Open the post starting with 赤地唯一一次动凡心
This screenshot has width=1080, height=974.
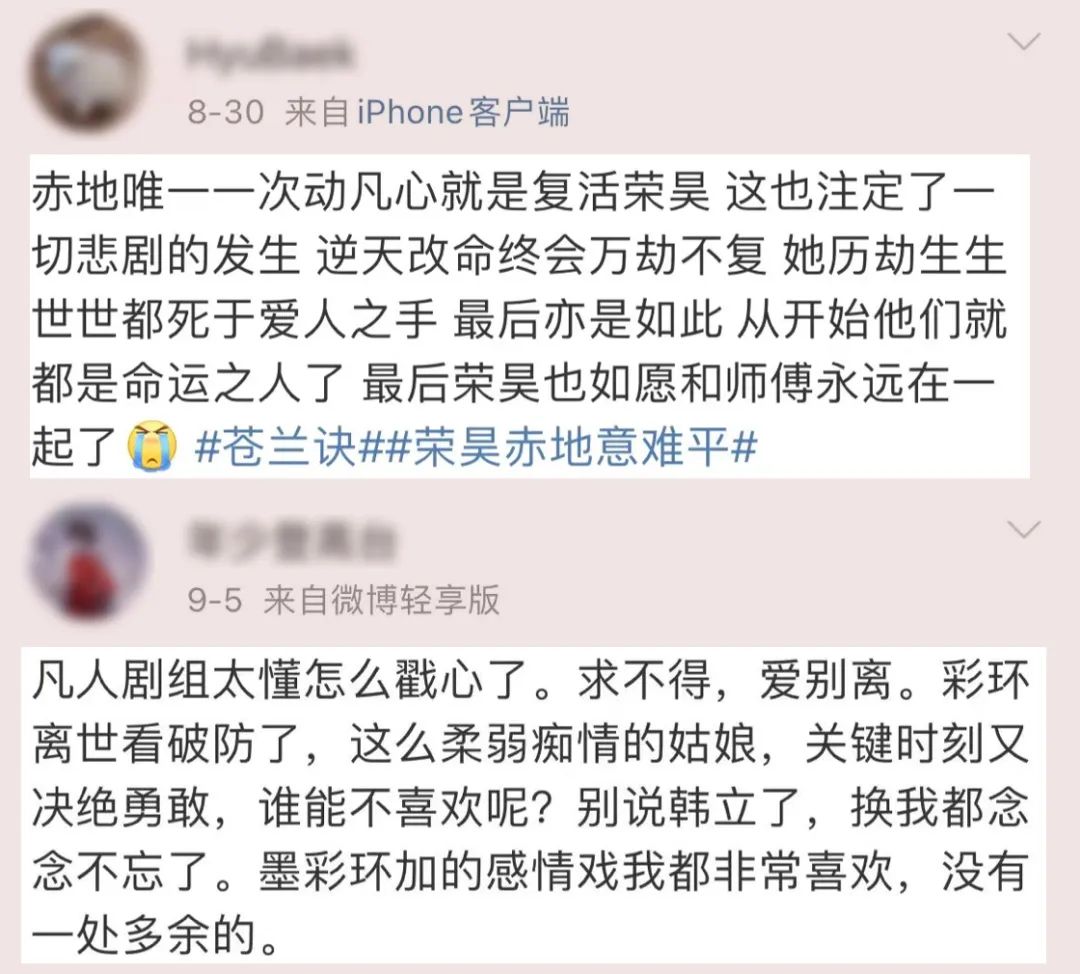530,316
